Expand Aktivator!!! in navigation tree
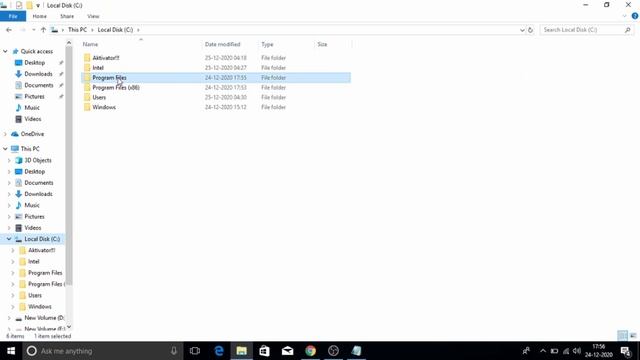Image resolution: width=640 pixels, height=360 pixels. pos(13,250)
